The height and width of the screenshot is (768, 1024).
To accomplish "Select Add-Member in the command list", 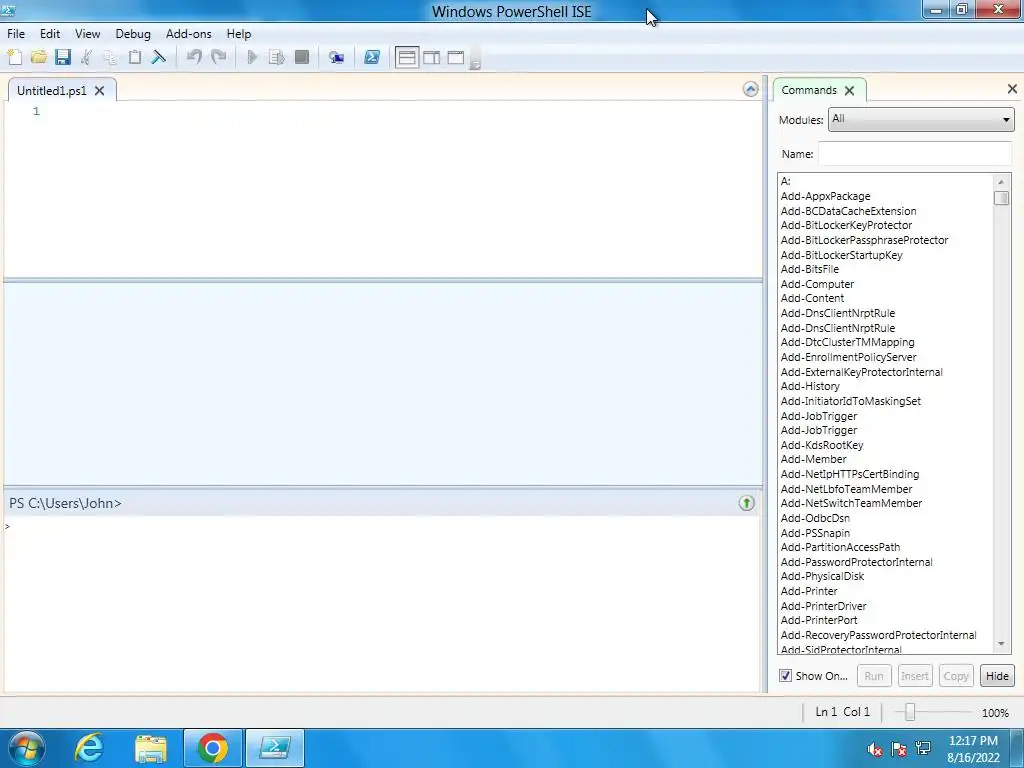I will 814,459.
